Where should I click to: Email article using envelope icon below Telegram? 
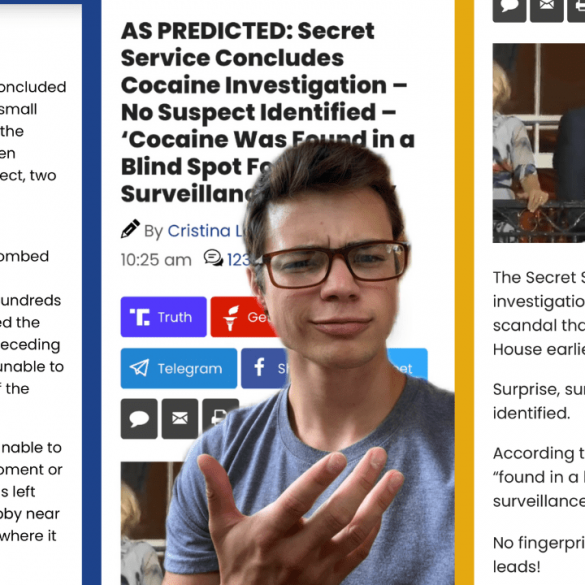[180, 419]
